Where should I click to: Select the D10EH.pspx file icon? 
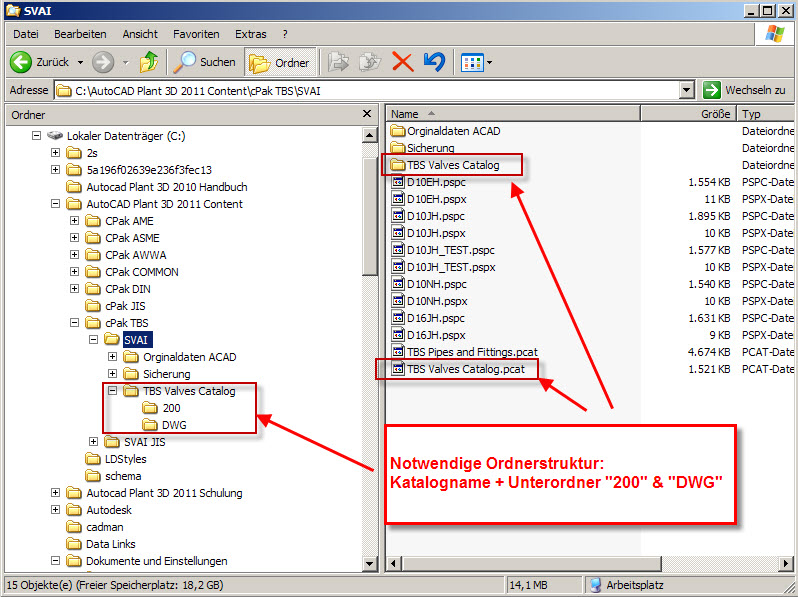click(x=397, y=199)
